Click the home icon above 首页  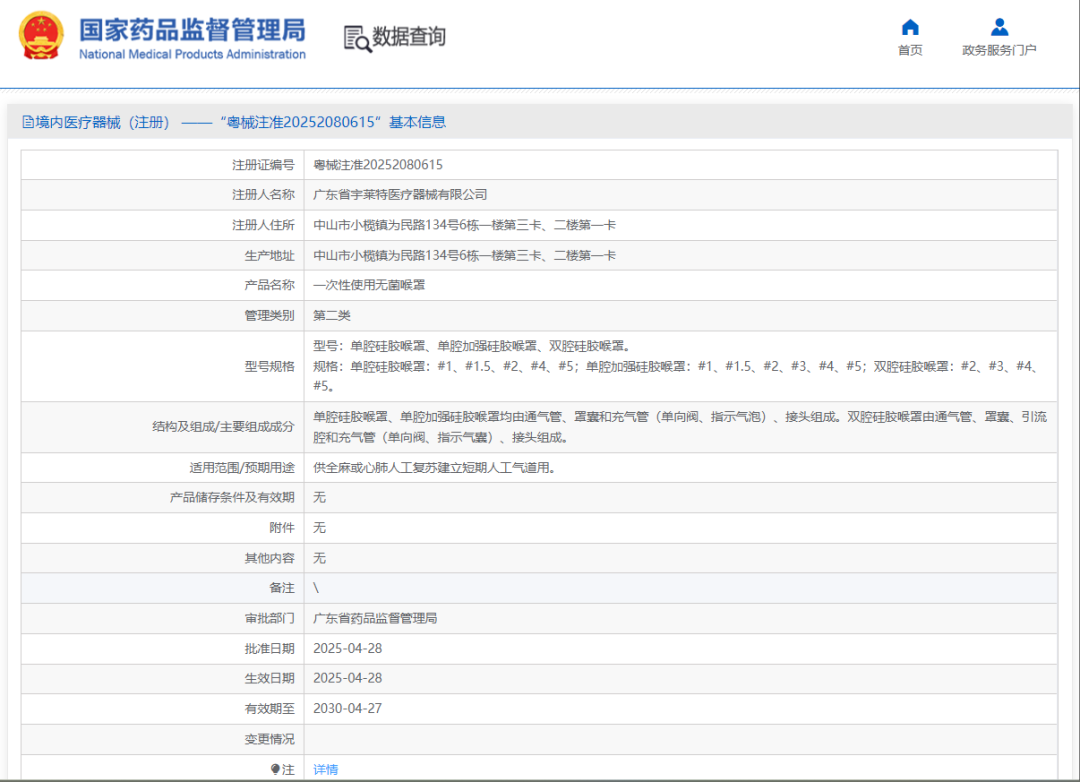[x=908, y=28]
